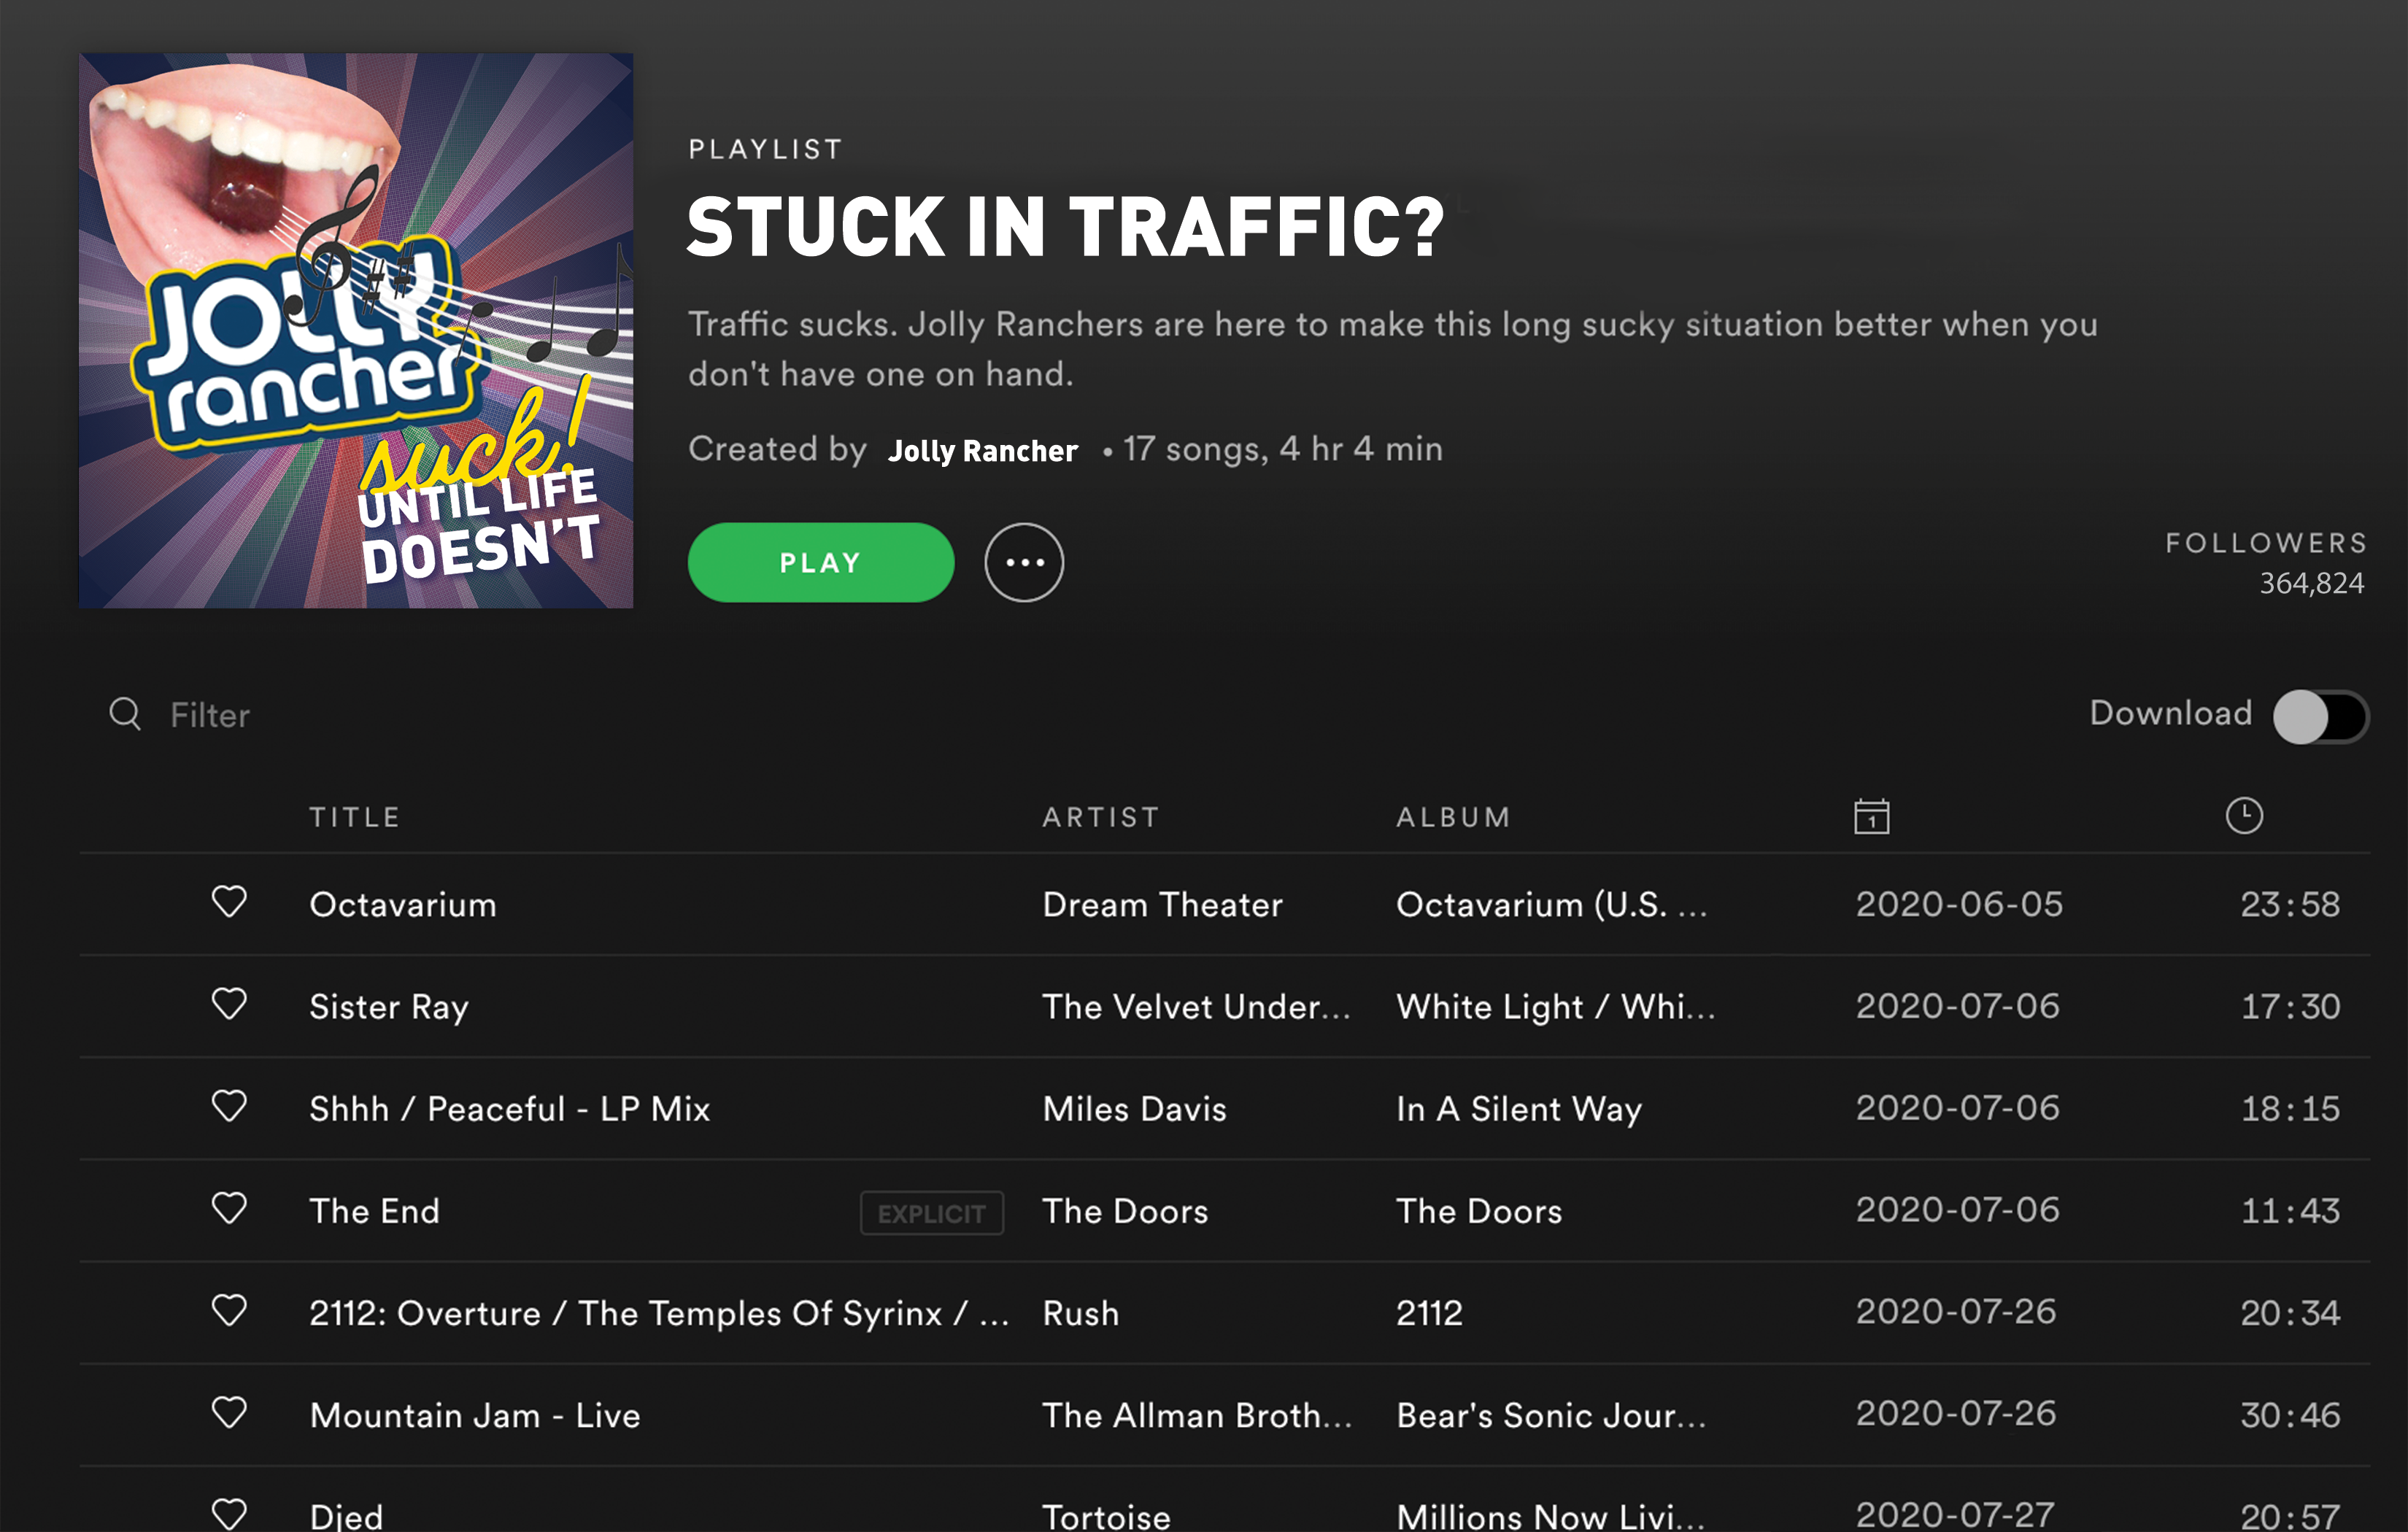Sort by date added calendar icon
Viewport: 2408px width, 1532px height.
click(x=1871, y=816)
